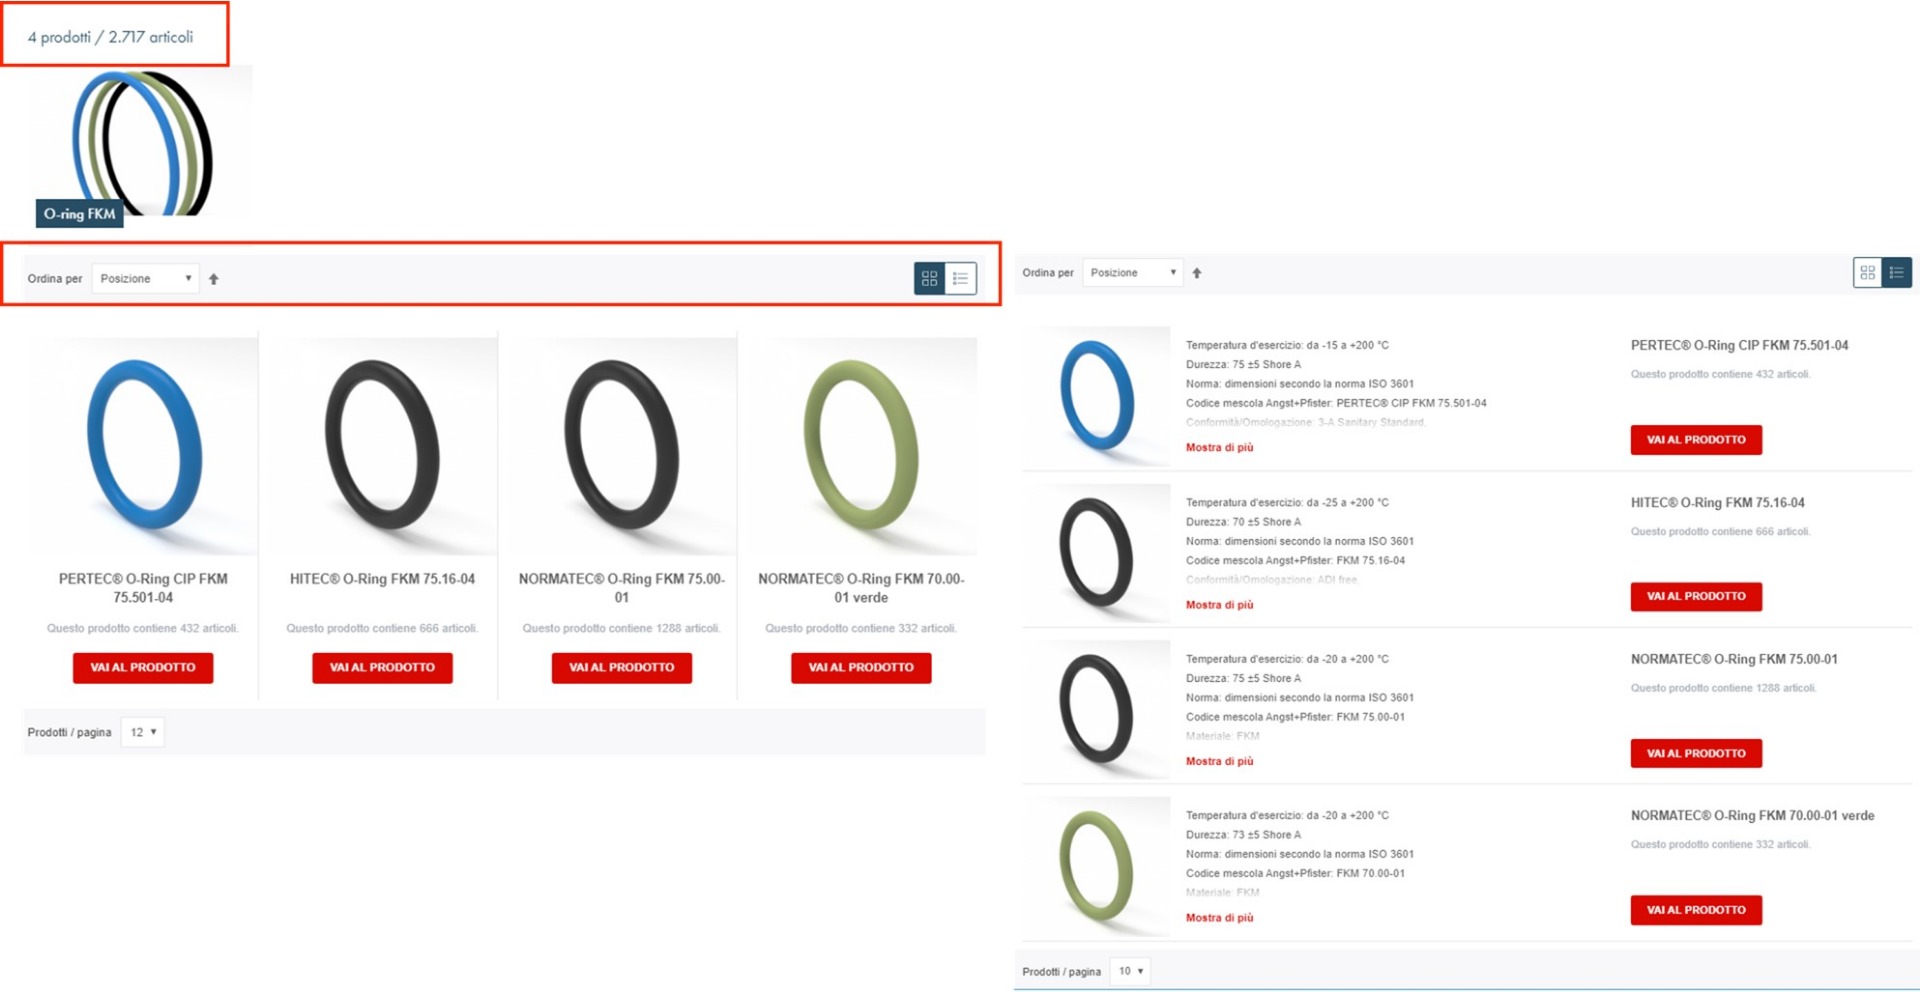Click VAI AL PRODOTTO for NORMATEC verde list
Screen dimensions: 1920x992
1696,911
